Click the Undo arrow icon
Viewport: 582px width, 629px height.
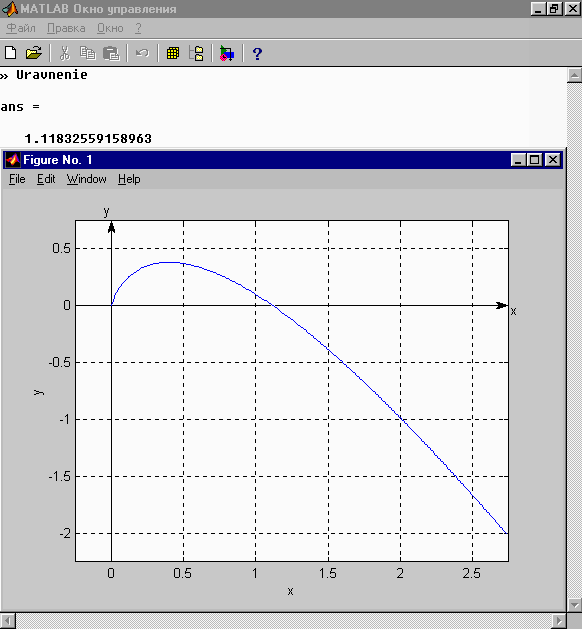tap(142, 53)
